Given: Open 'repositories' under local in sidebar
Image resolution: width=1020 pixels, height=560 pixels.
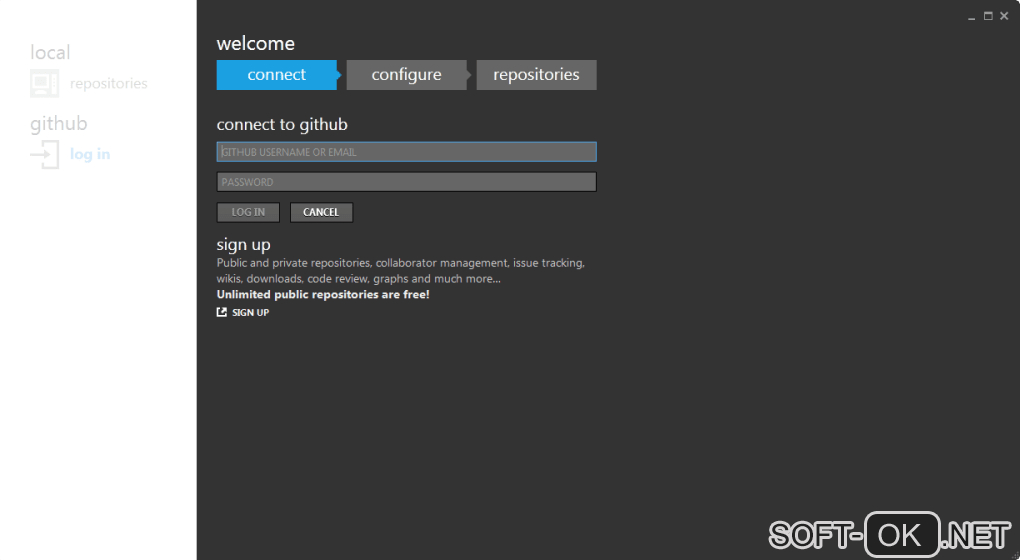Looking at the screenshot, I should coord(109,83).
